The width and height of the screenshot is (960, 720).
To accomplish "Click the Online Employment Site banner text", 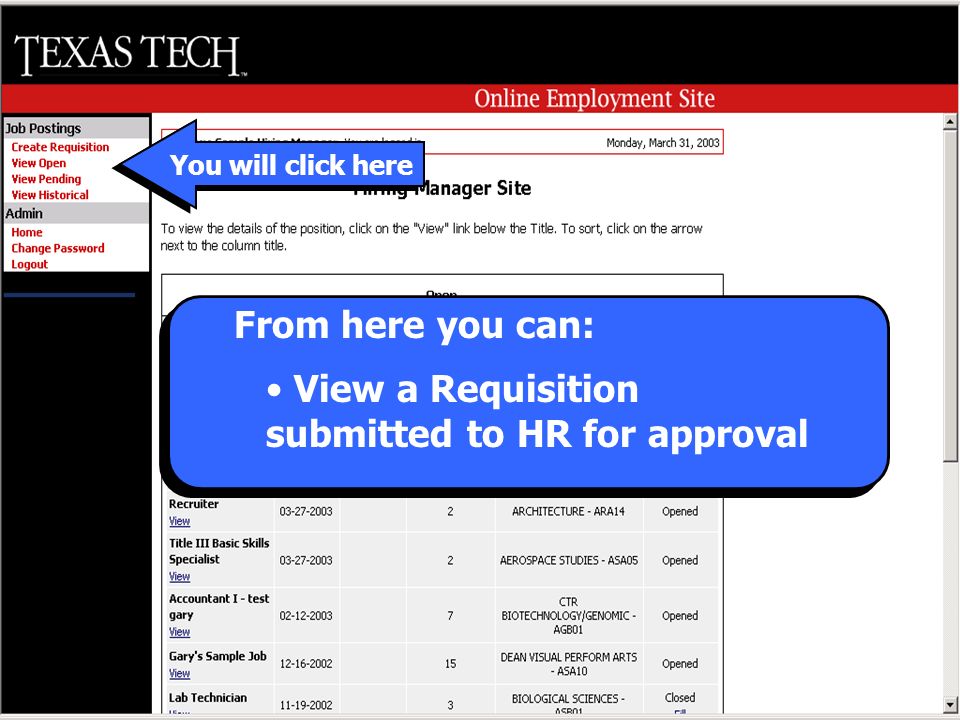I will point(594,99).
